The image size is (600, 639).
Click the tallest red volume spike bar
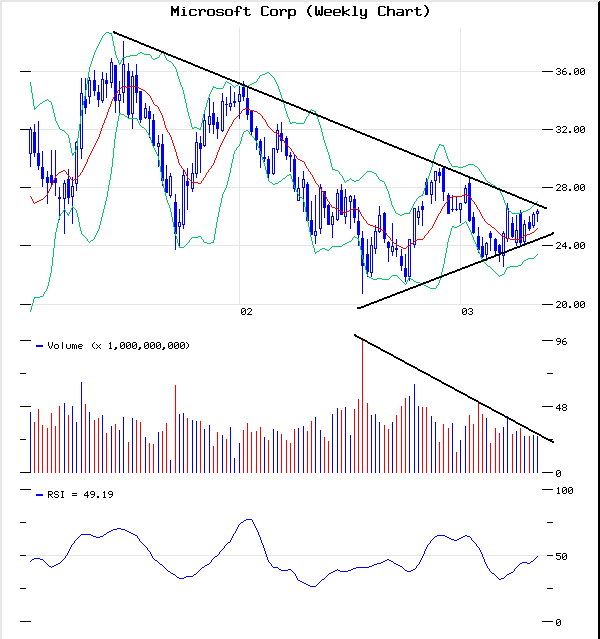(362, 405)
